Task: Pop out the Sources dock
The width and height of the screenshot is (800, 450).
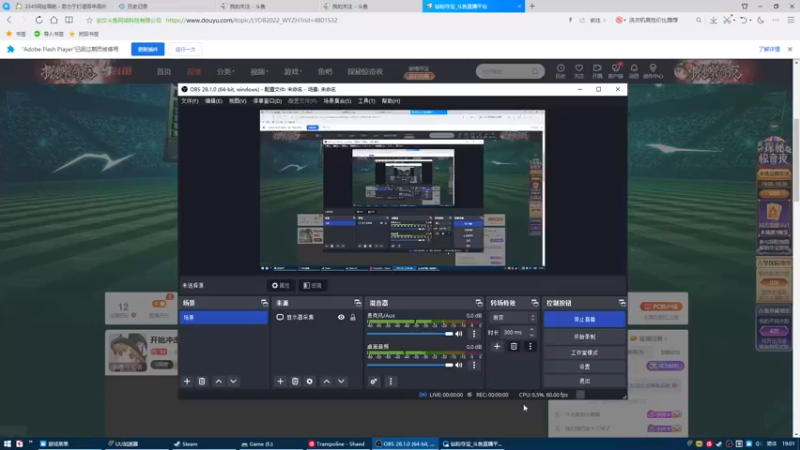Action: coord(357,303)
